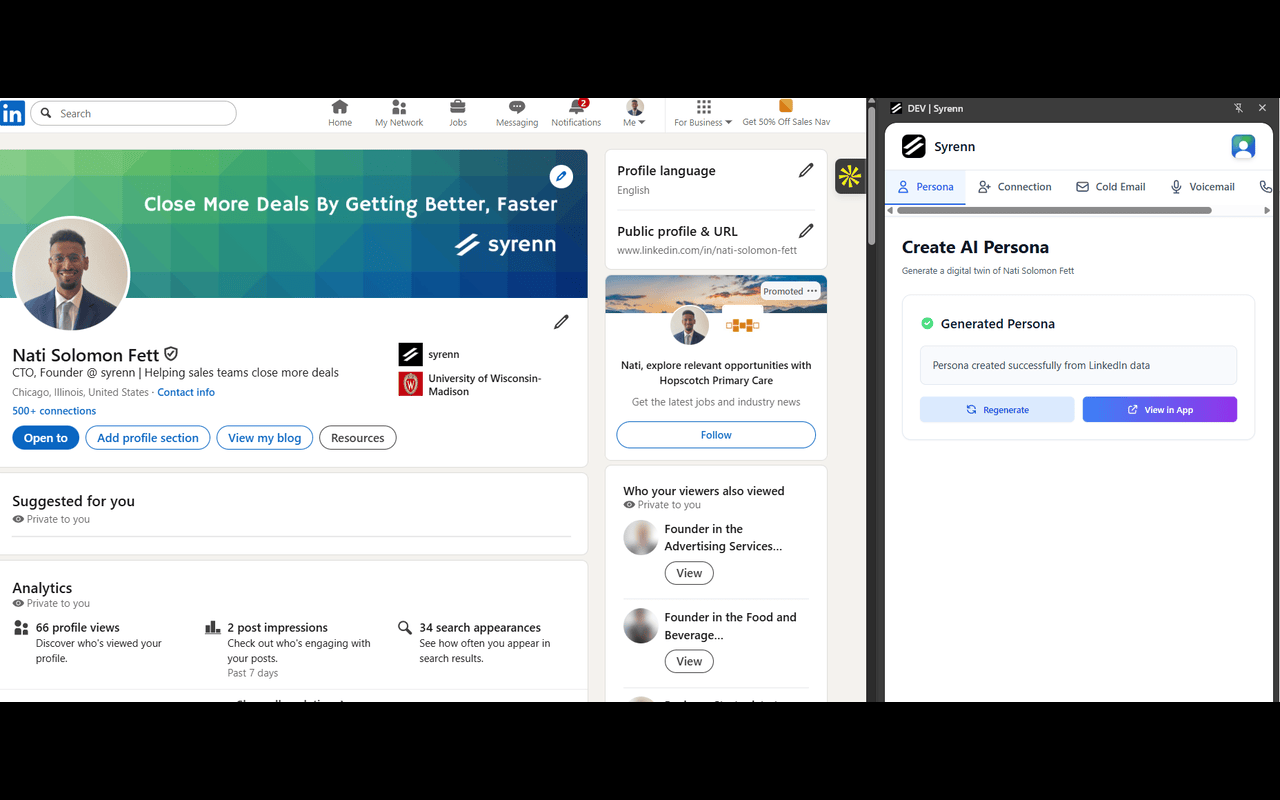The width and height of the screenshot is (1280, 800).
Task: Switch to the Cold Email tab
Action: coord(1110,187)
